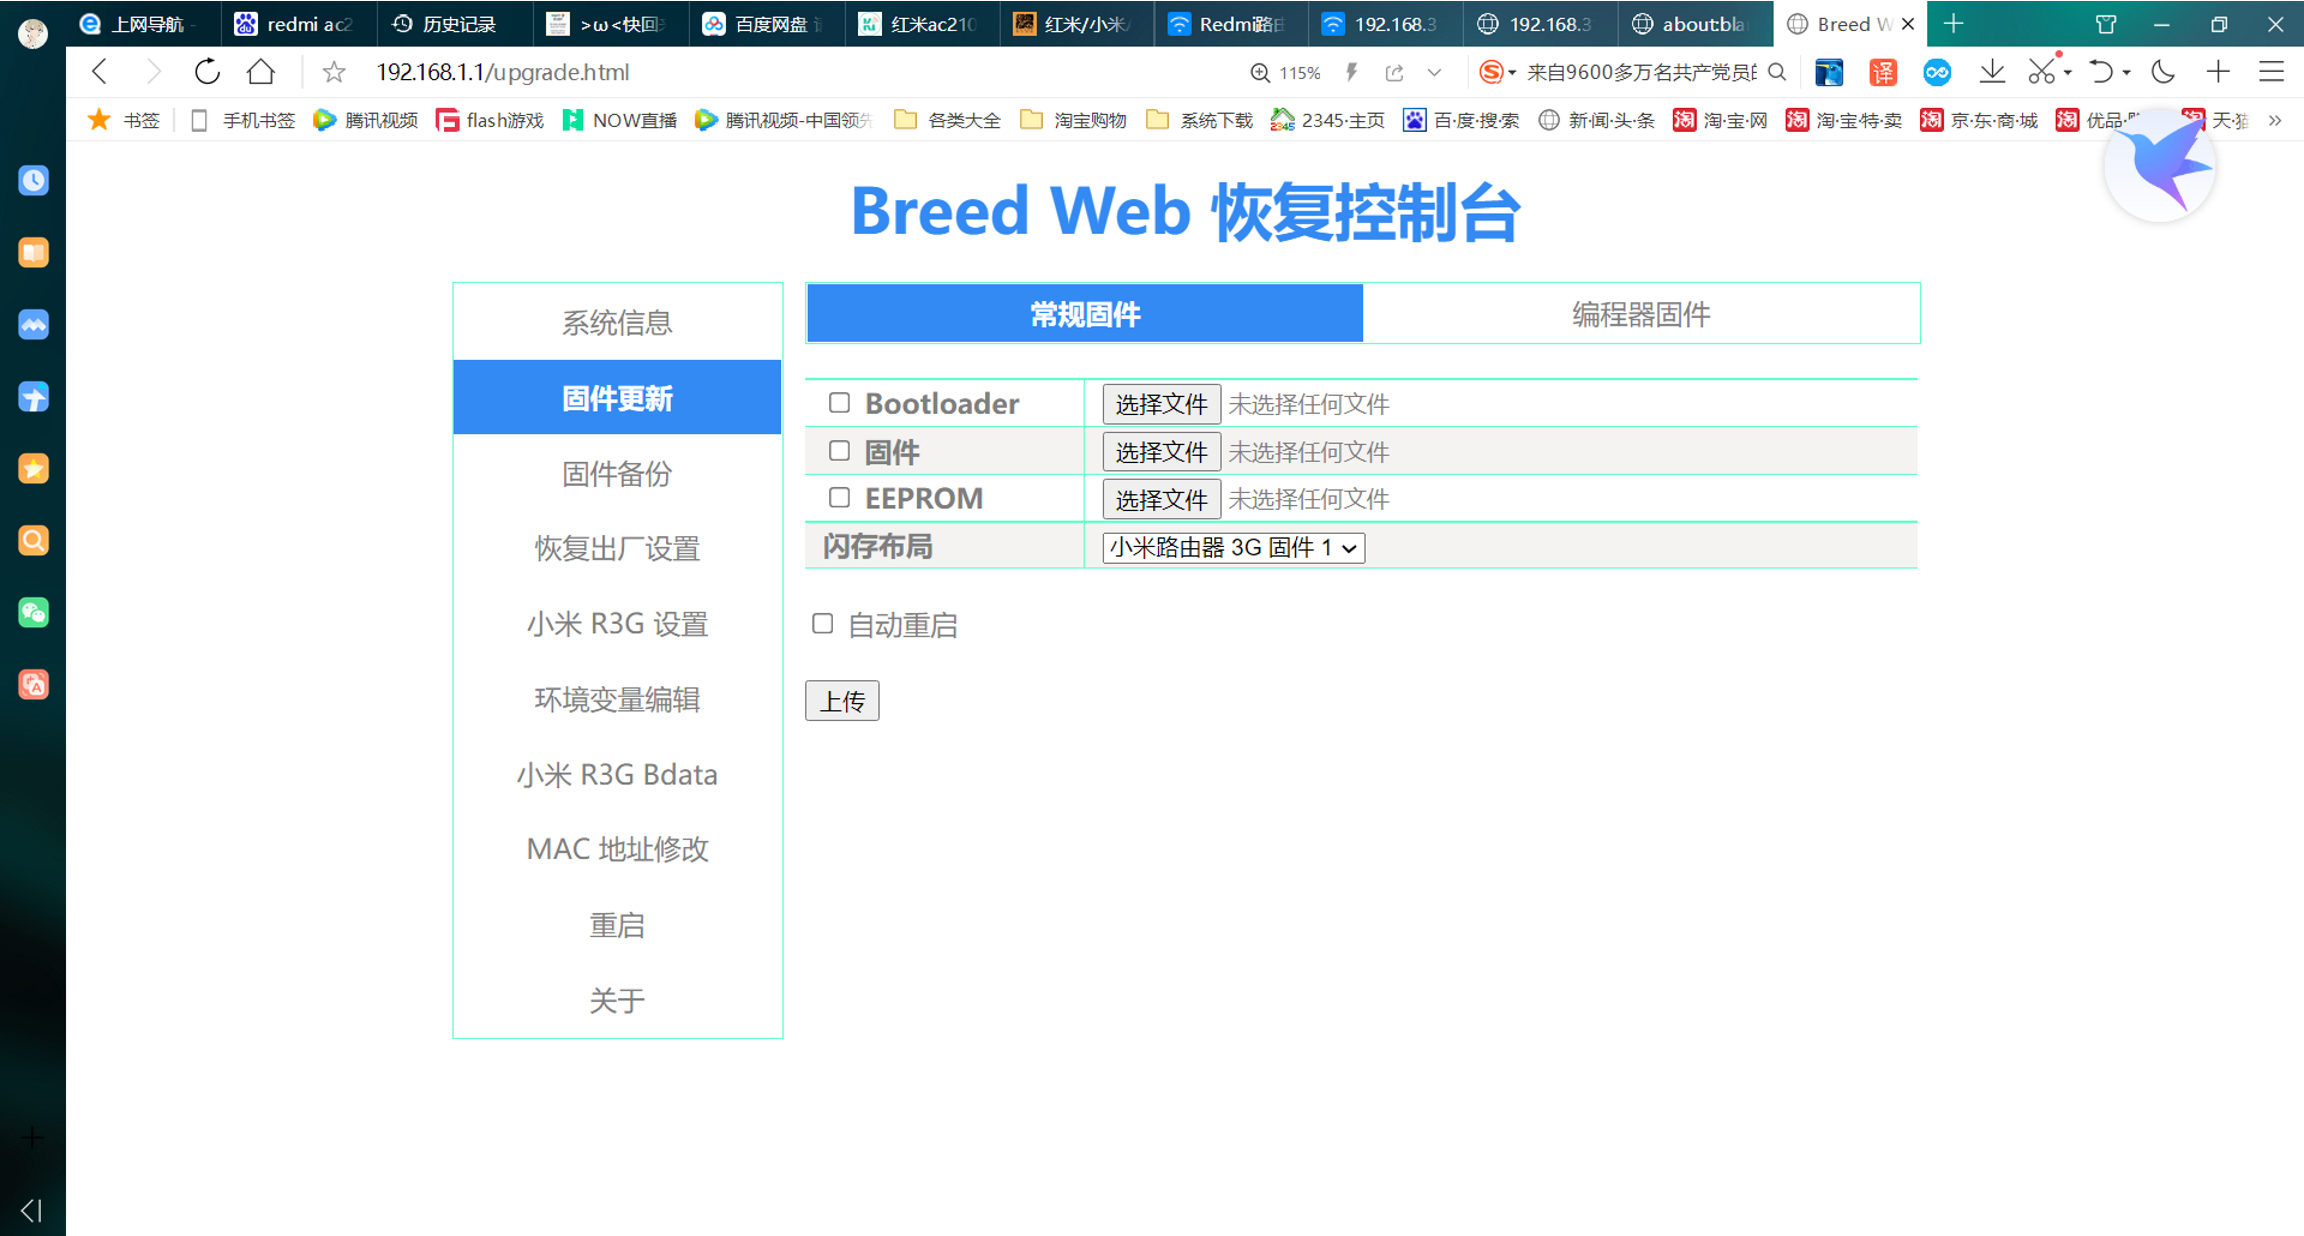Click the translate icon in toolbar

coord(1883,72)
